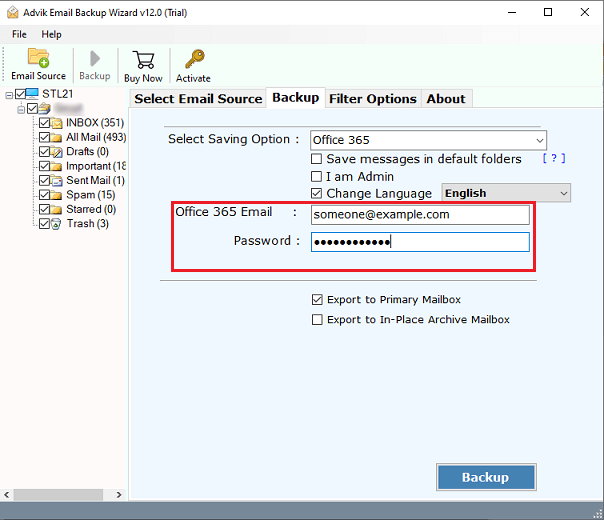This screenshot has height=520, width=604.
Task: Click the folder tree scroll right arrow
Action: click(x=119, y=495)
